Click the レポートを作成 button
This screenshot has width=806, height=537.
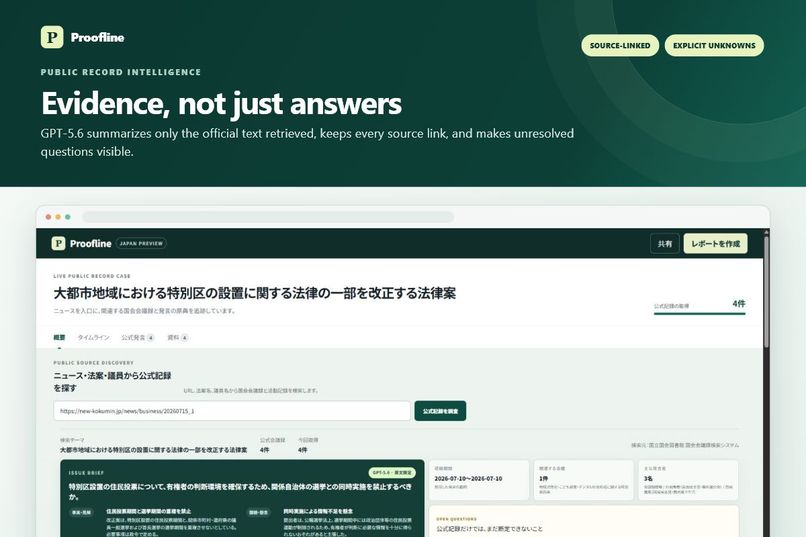click(x=716, y=244)
